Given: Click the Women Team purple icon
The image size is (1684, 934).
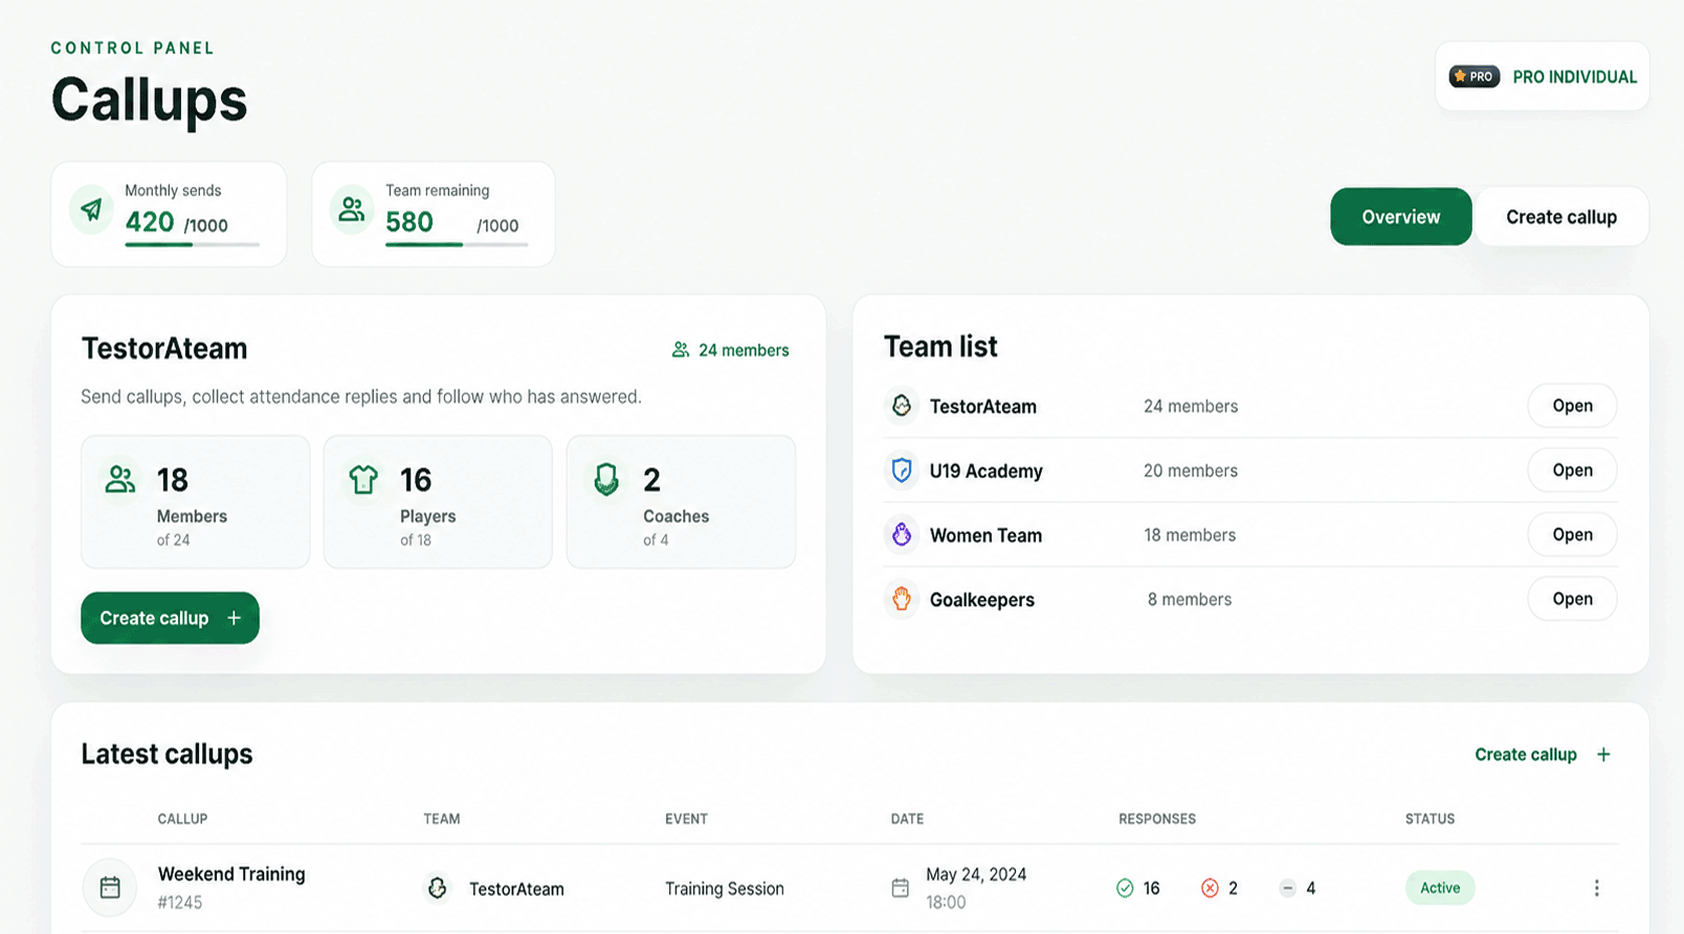Looking at the screenshot, I should 902,535.
